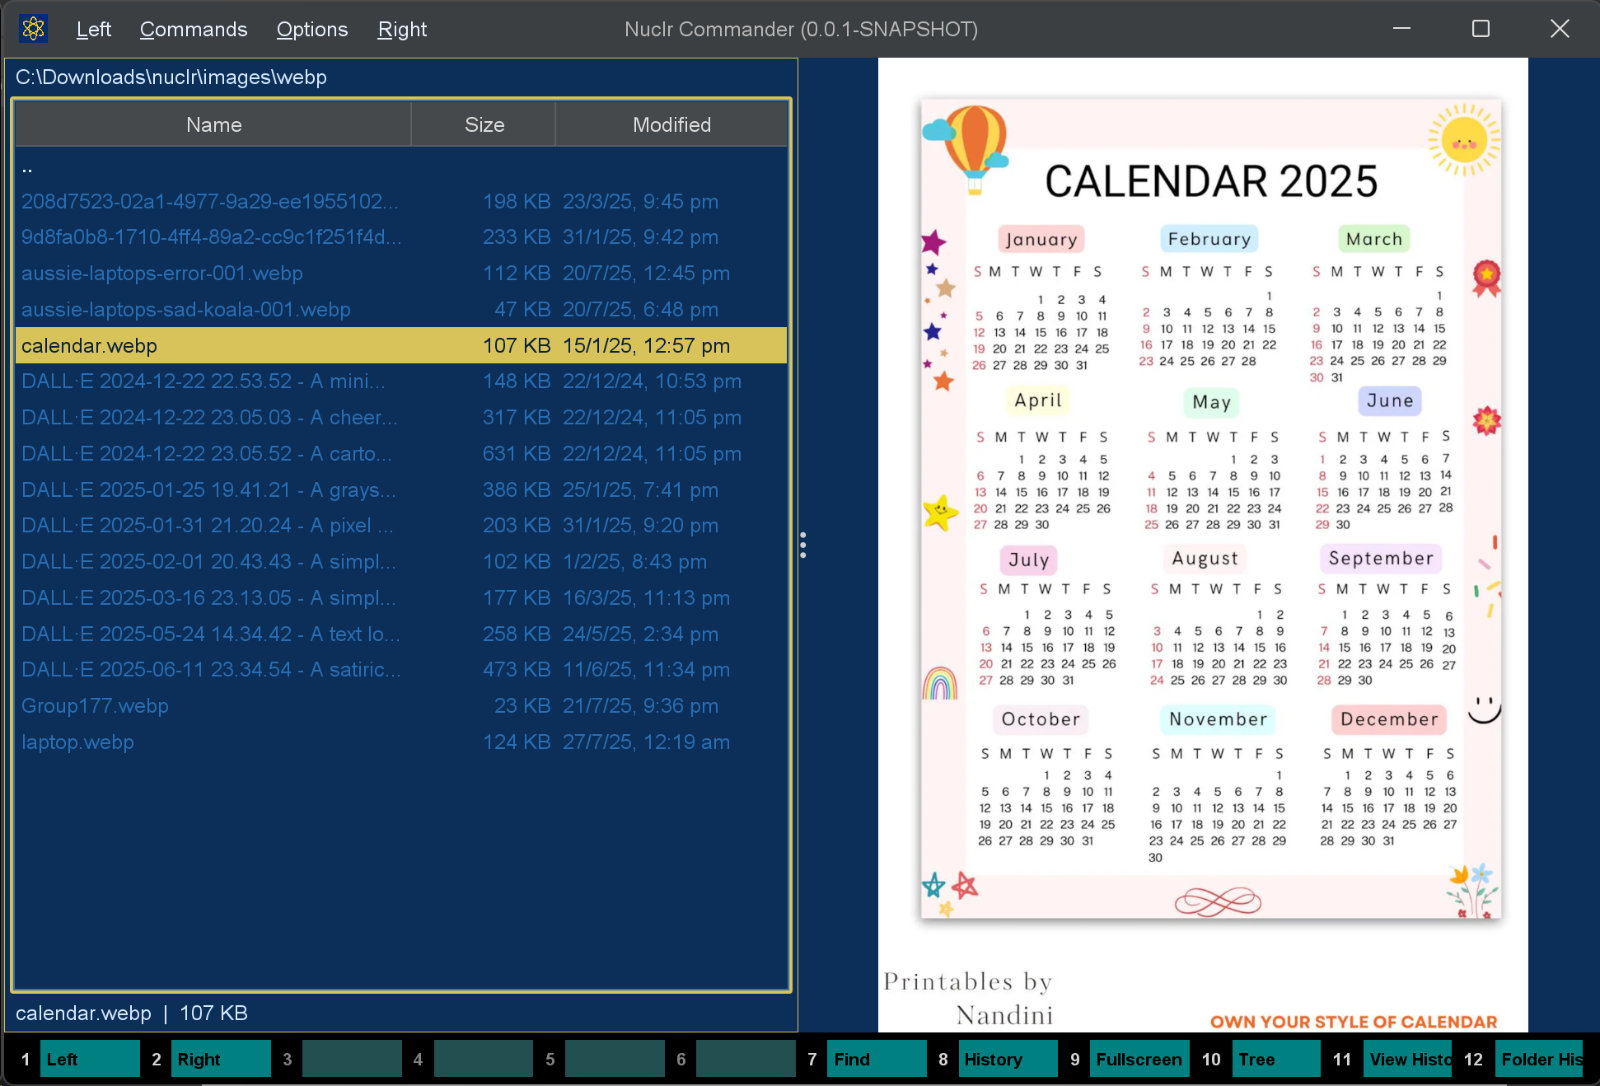Viewport: 1600px width, 1086px height.
Task: Select the laptop.webp file
Action: pyautogui.click(x=401, y=741)
